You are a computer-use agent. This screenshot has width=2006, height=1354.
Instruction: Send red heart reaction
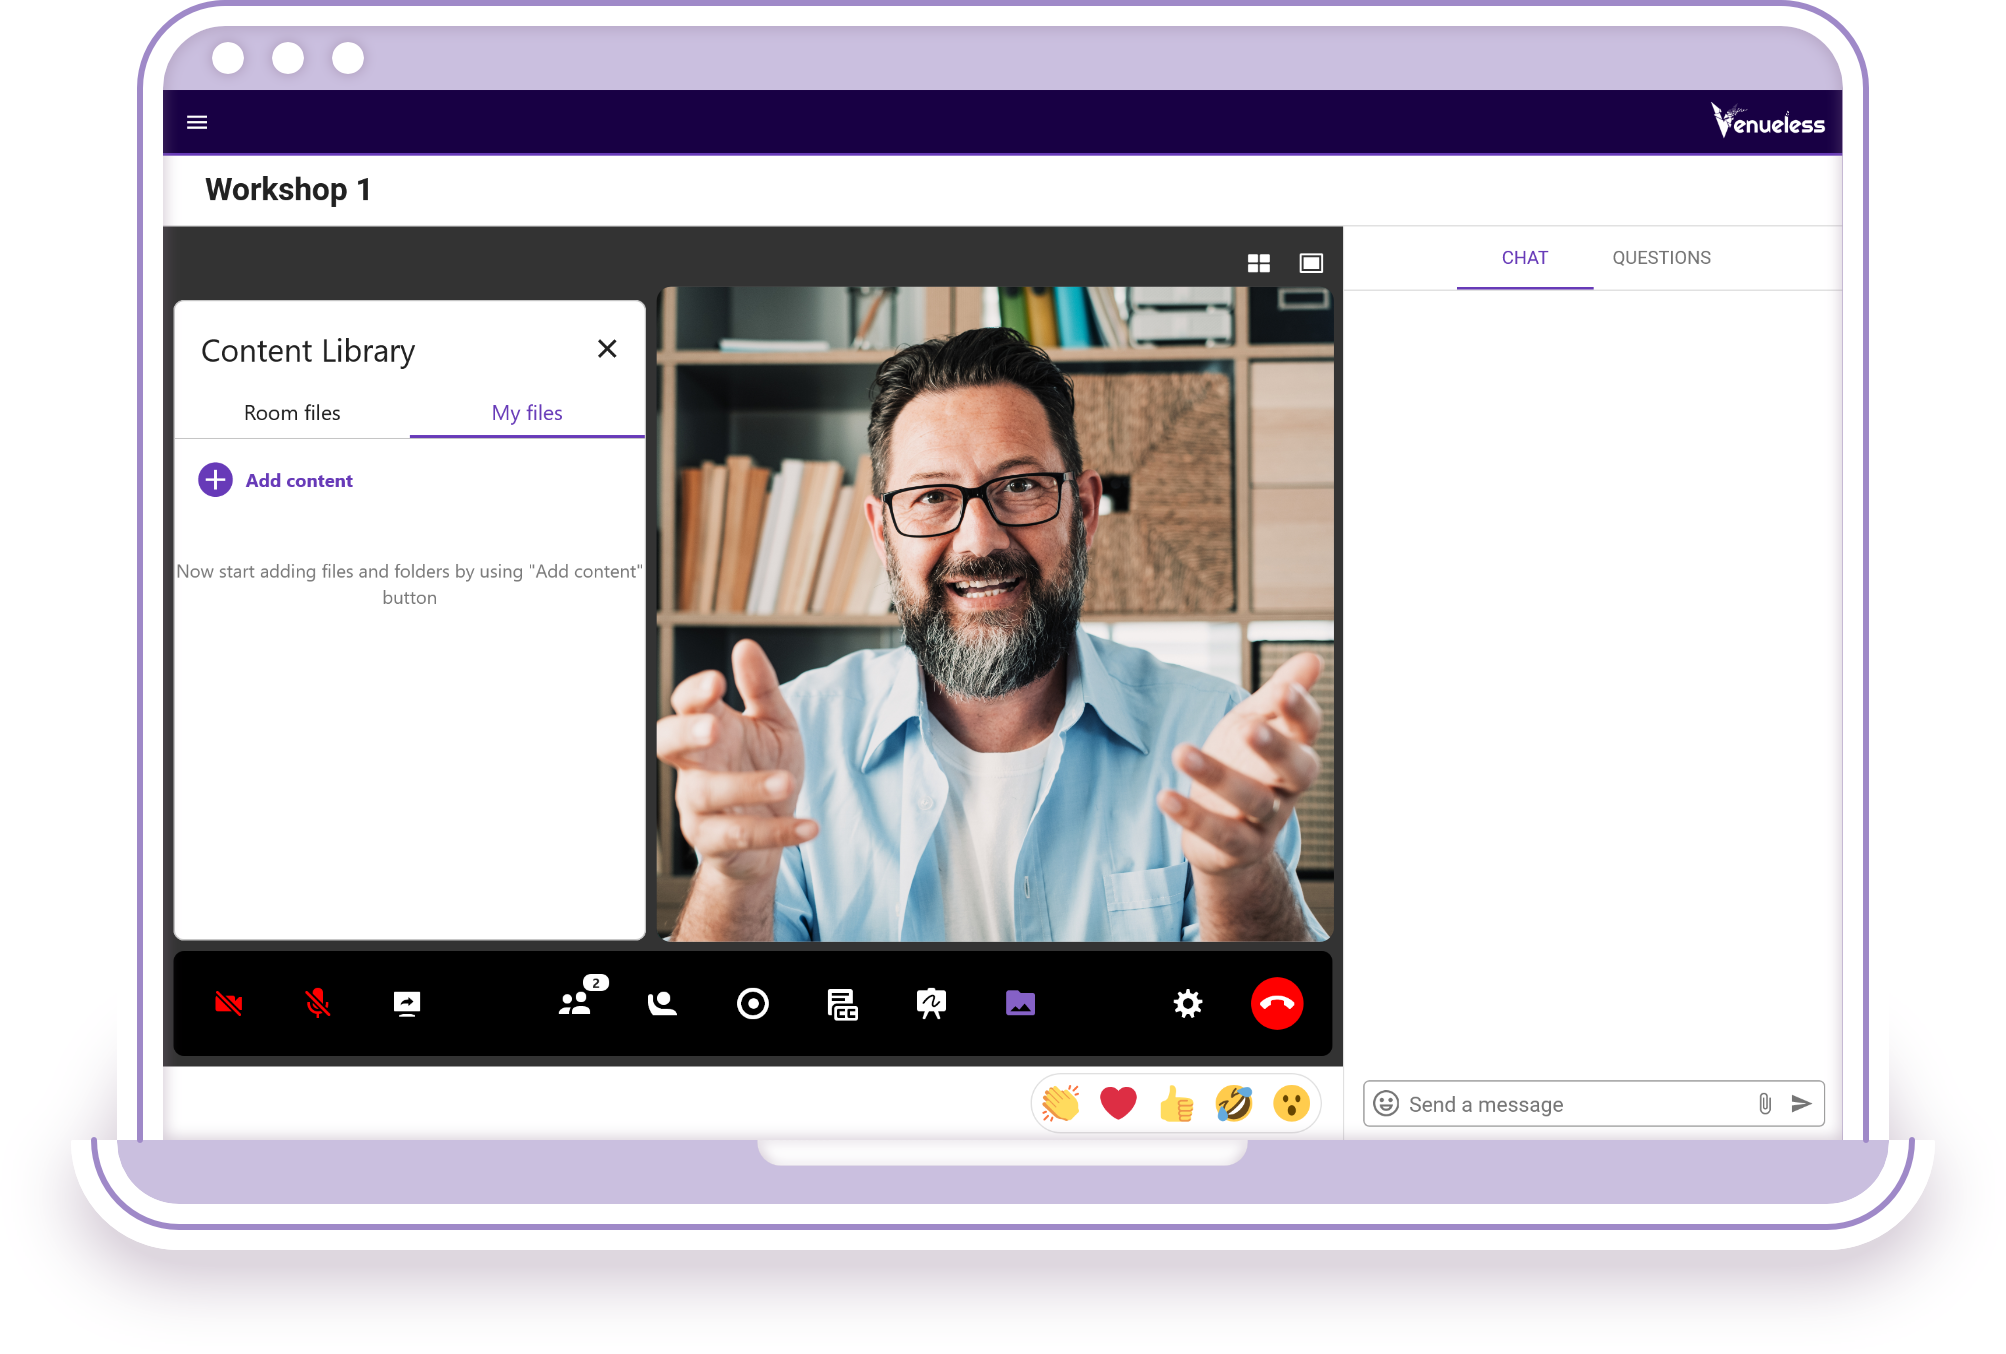click(x=1119, y=1104)
